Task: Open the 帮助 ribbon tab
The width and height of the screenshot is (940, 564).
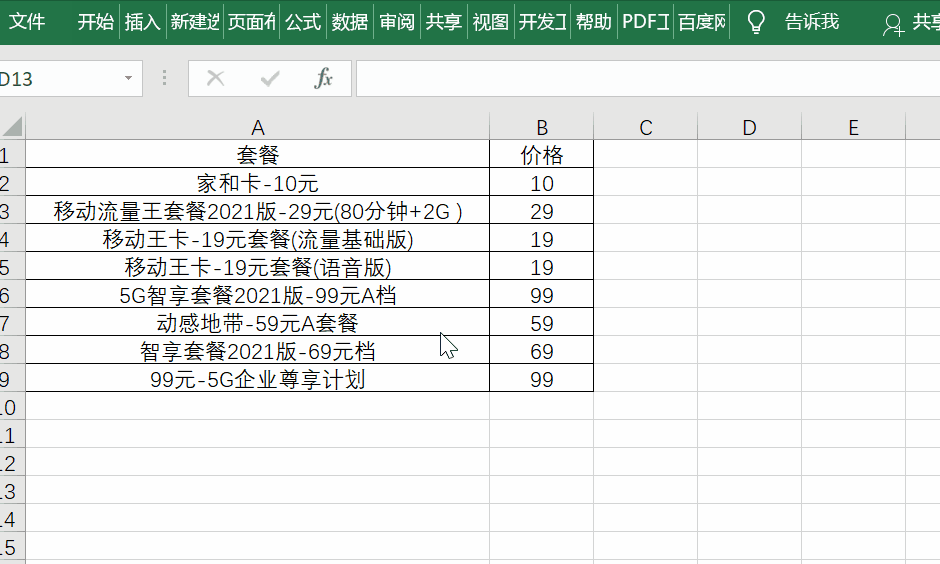Action: click(593, 22)
